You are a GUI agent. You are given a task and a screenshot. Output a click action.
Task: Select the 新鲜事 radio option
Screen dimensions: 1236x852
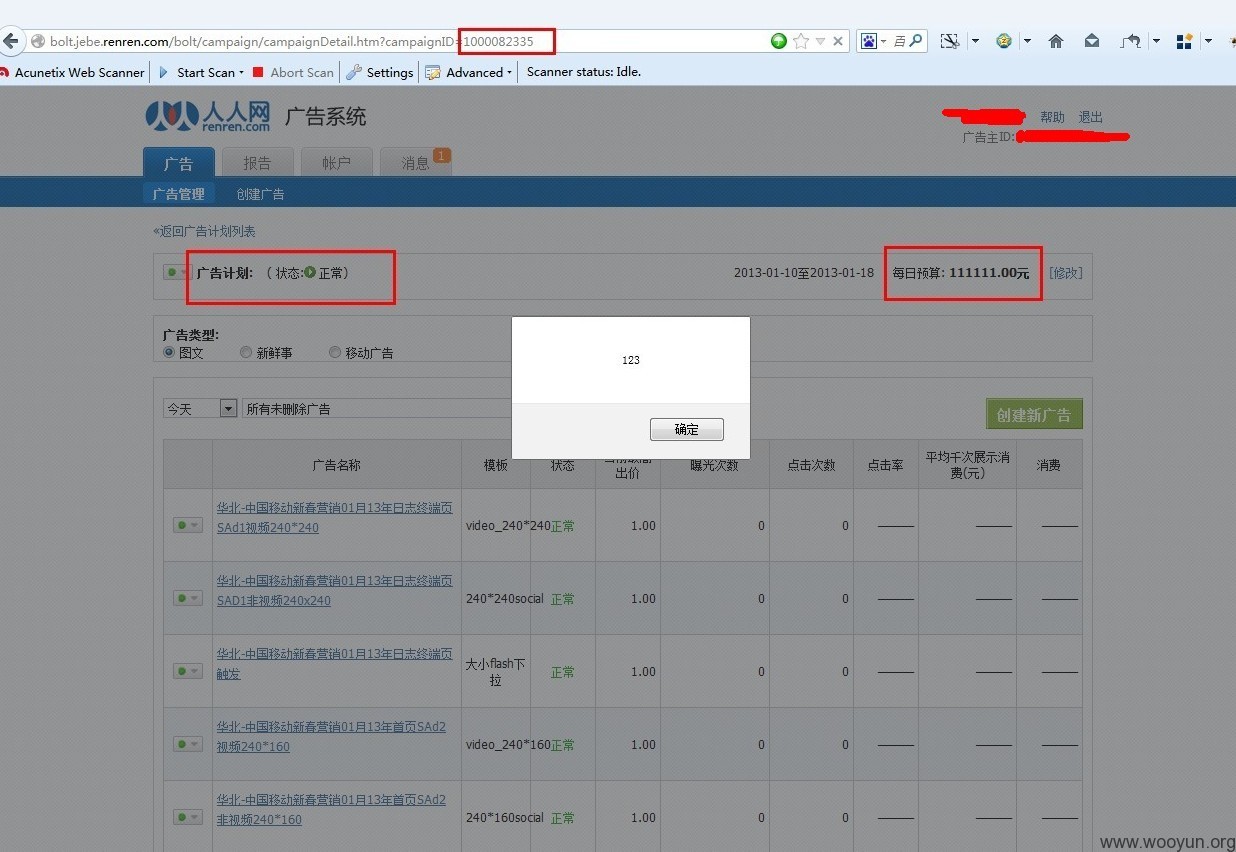pos(246,352)
